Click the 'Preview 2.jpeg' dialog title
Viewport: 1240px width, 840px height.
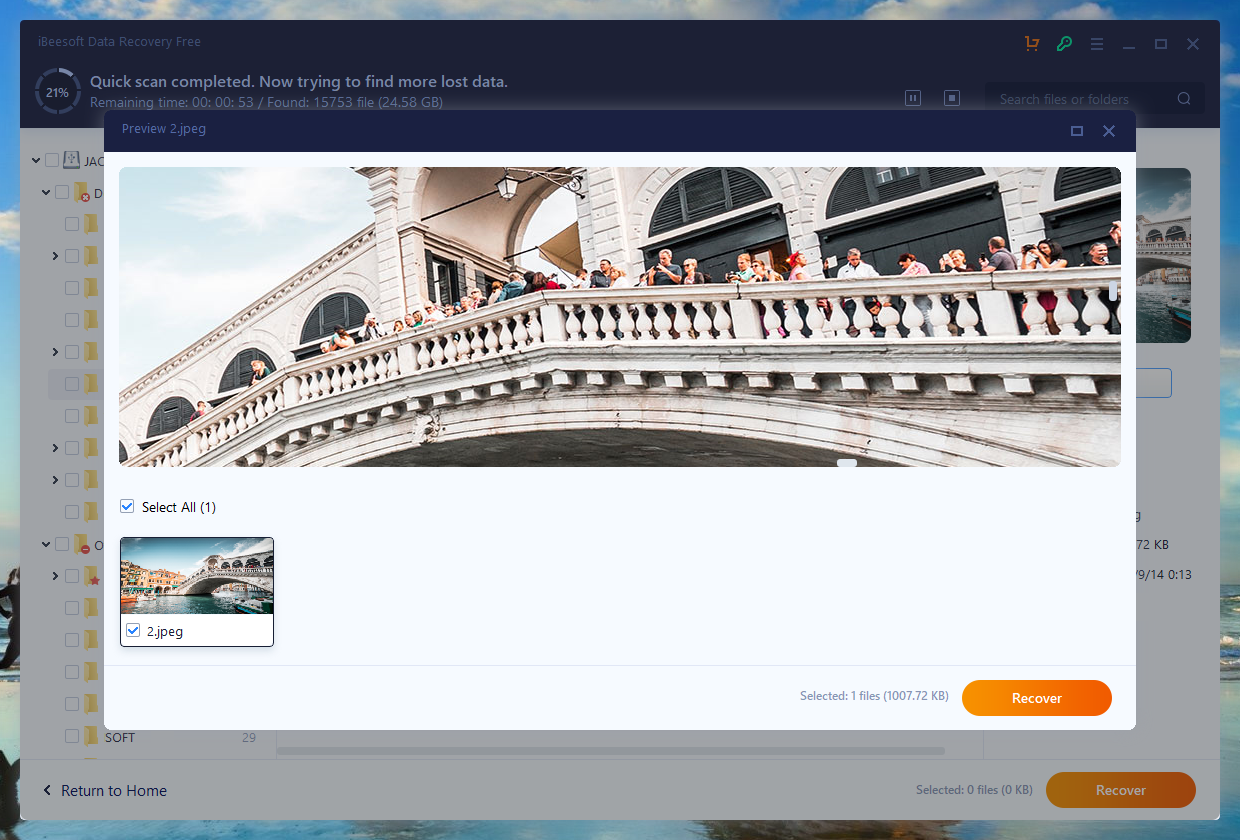click(x=164, y=129)
